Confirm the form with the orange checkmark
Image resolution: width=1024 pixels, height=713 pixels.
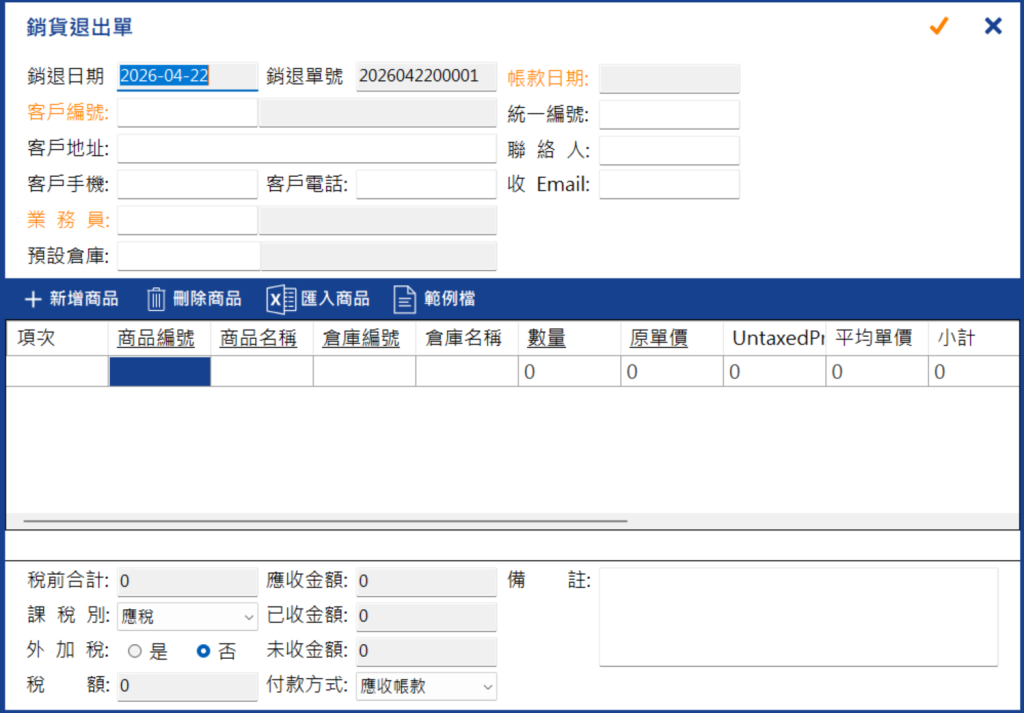(x=938, y=26)
